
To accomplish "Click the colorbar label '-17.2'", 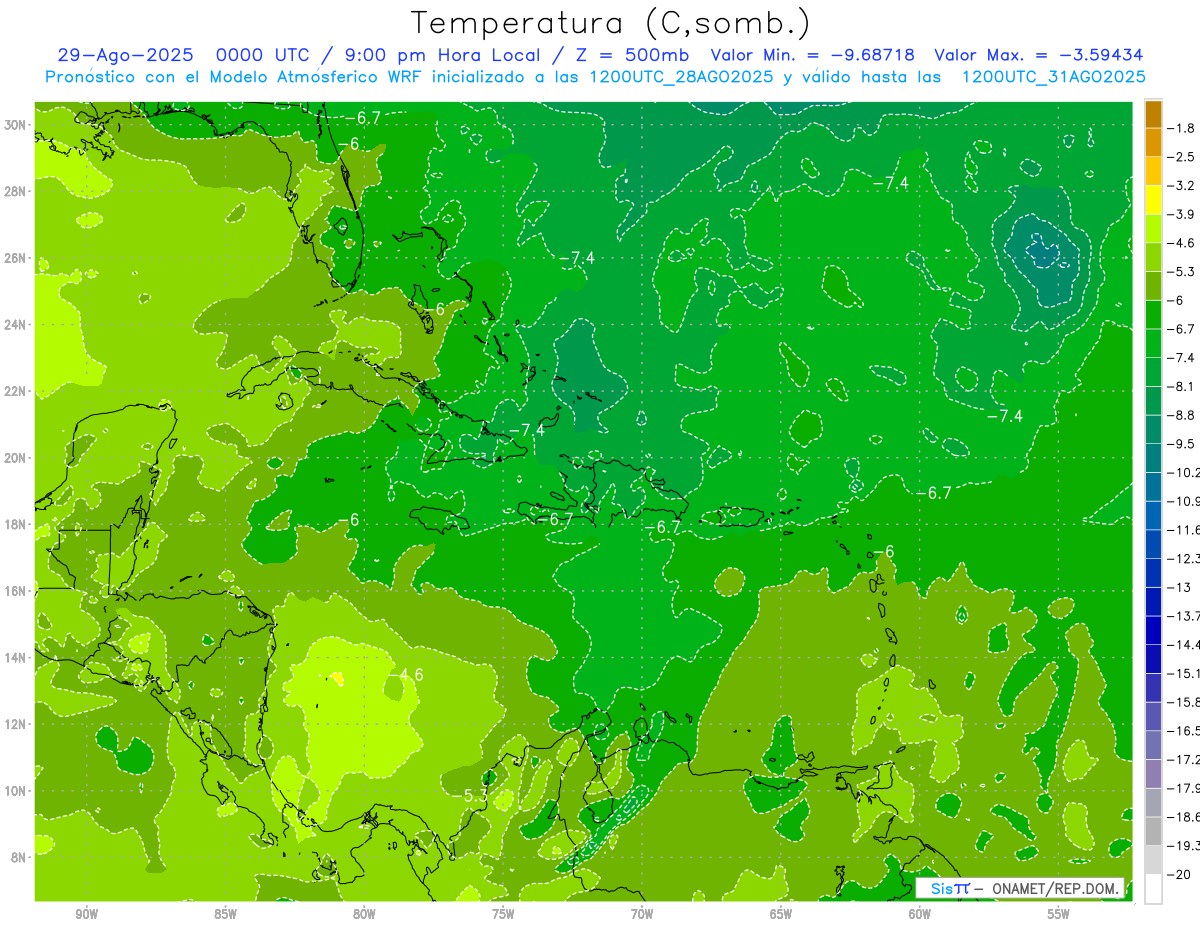I will 1184,759.
